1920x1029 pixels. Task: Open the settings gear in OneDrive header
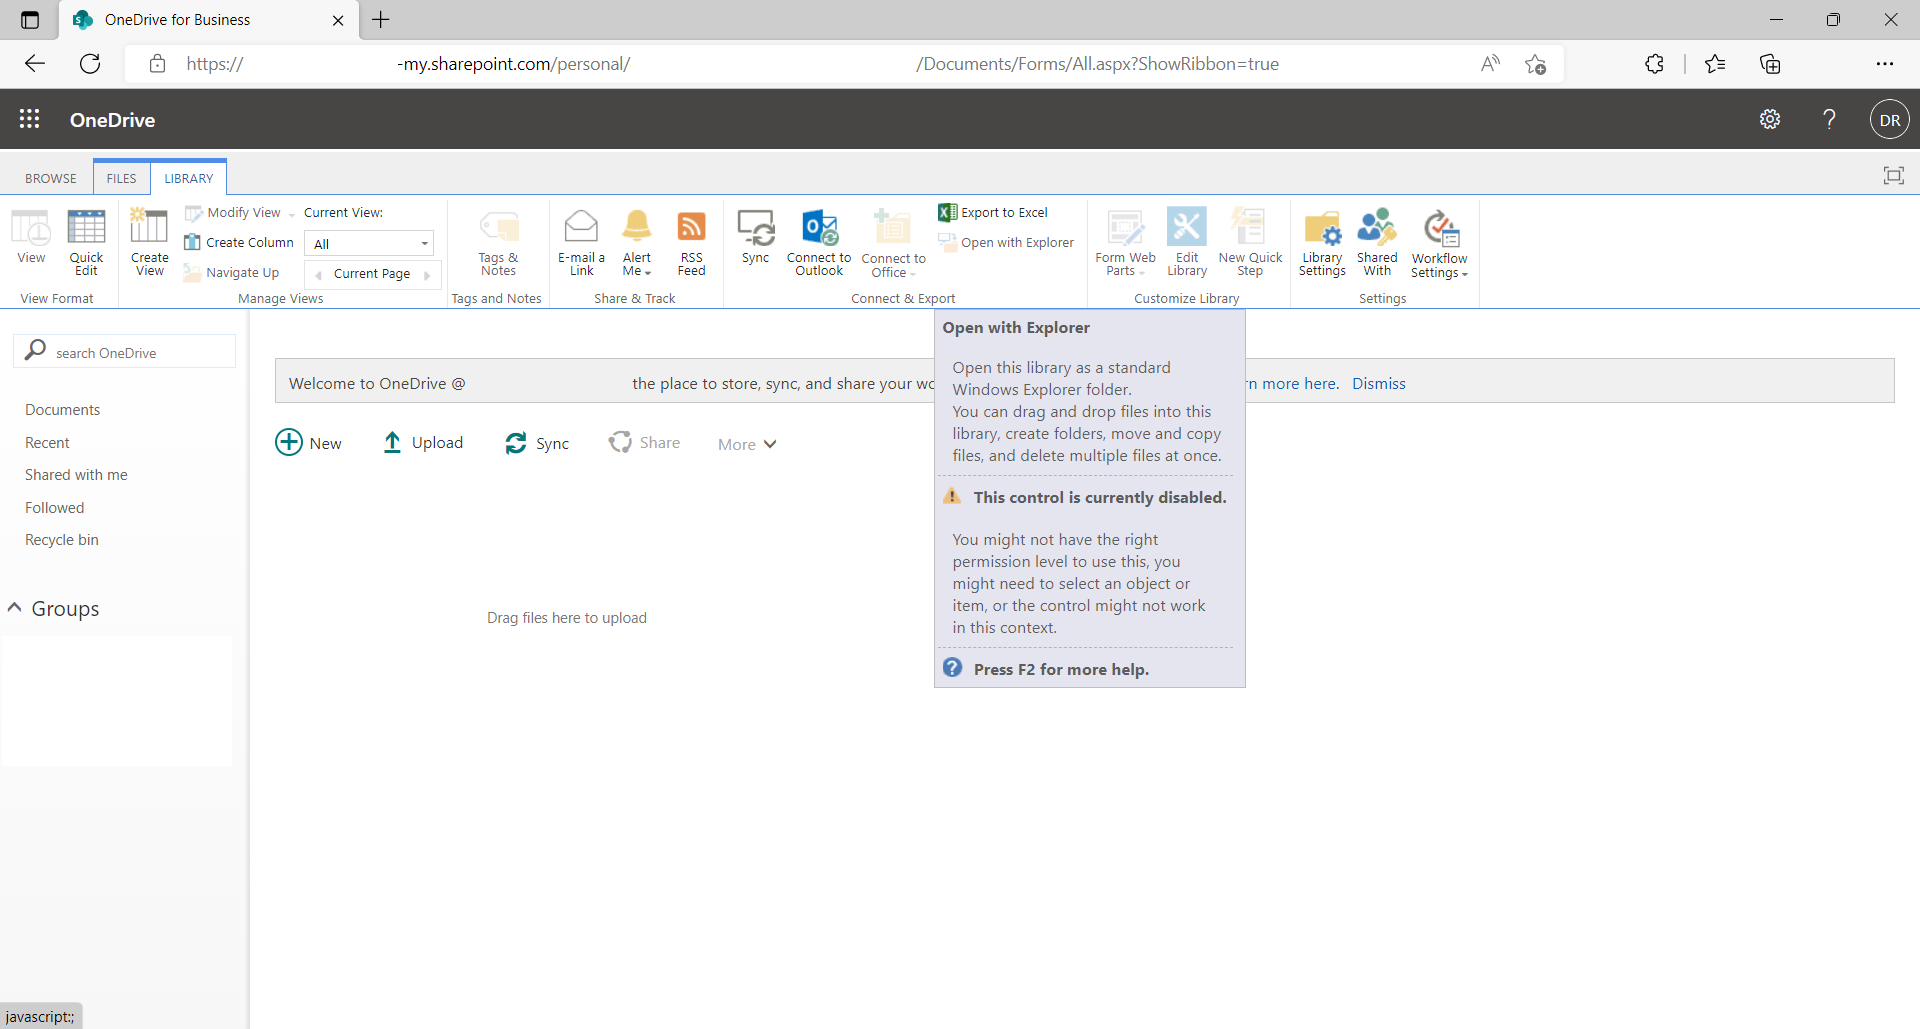(x=1770, y=119)
